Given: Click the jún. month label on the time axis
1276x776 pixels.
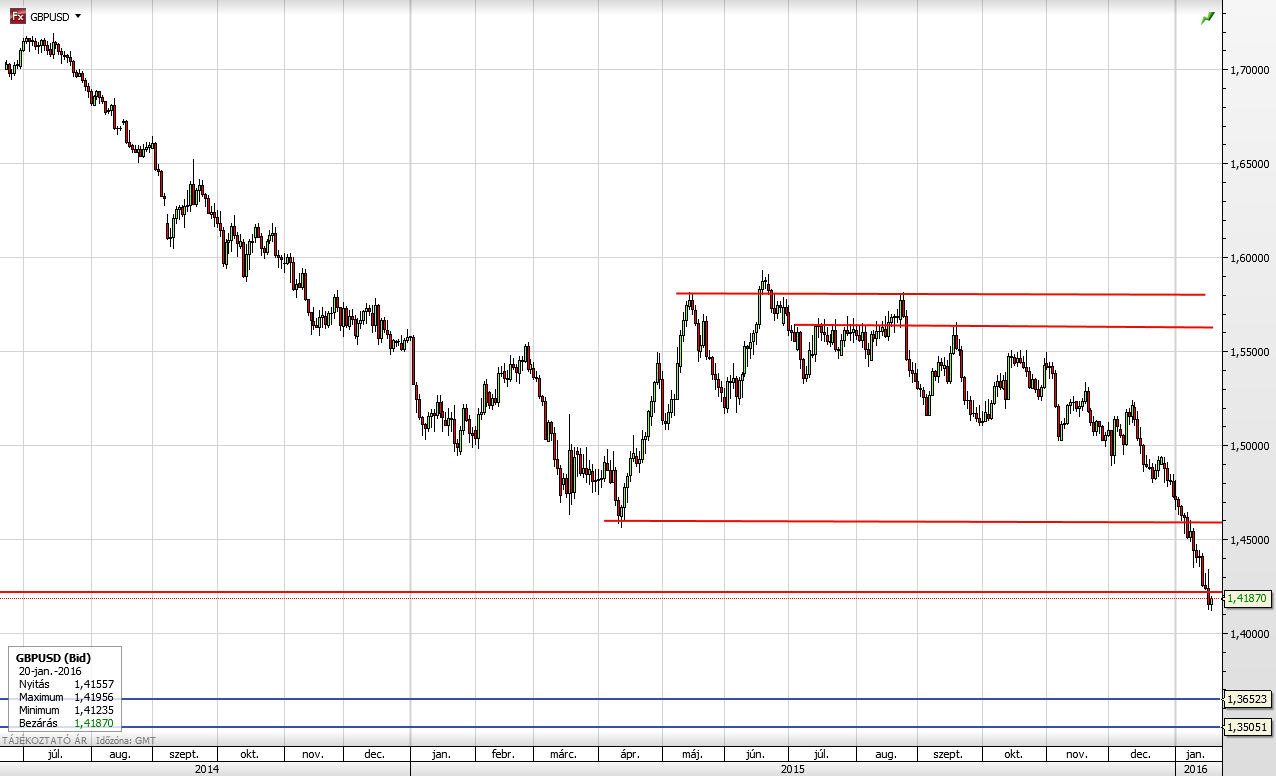Looking at the screenshot, I should coord(755,754).
